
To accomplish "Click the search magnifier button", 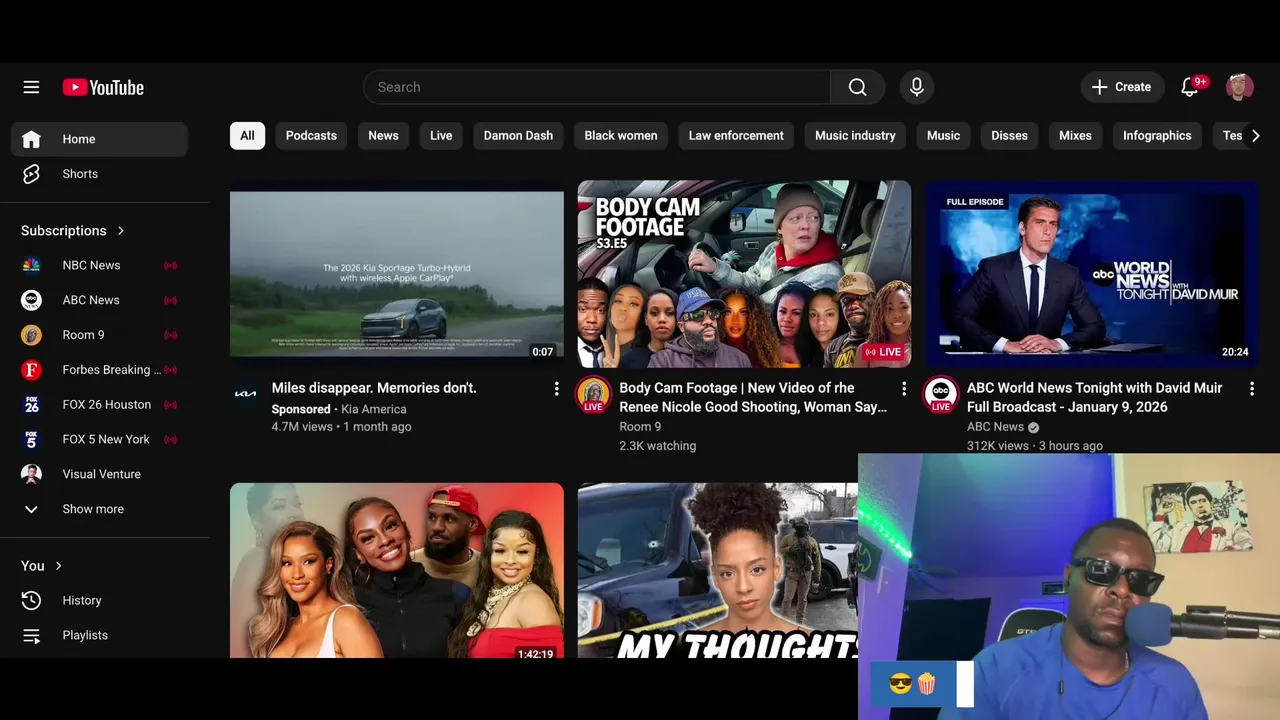I will coord(857,87).
